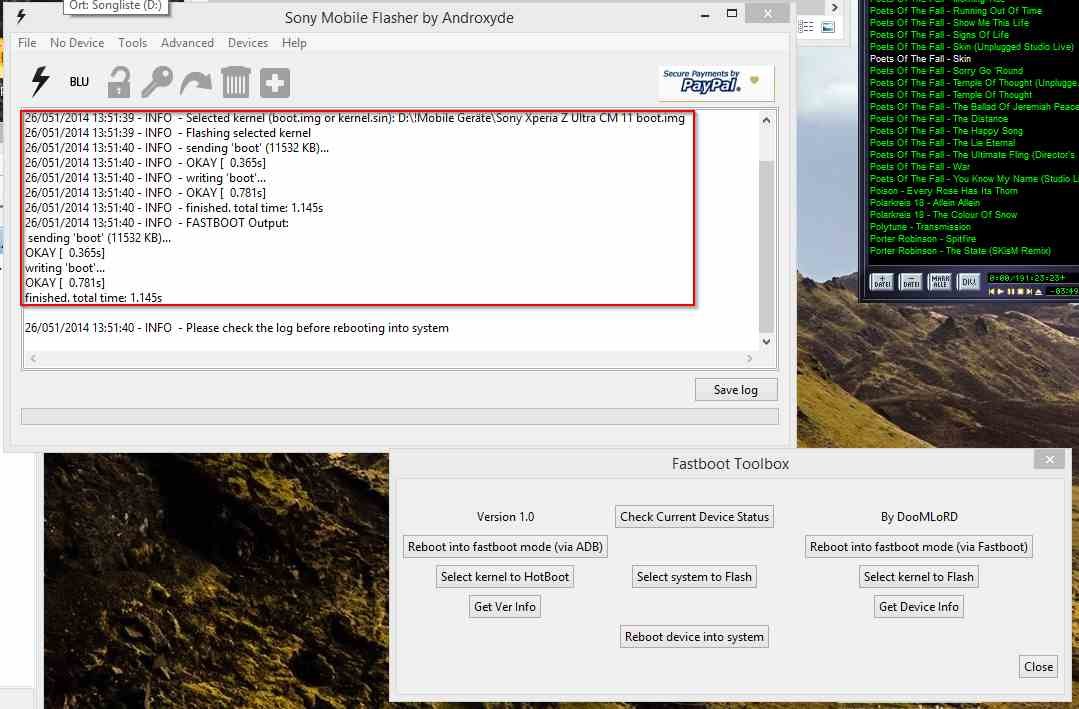
Task: Click the 'By DooMLoRD' label in Fastboot Toolbox
Action: pyautogui.click(x=919, y=517)
